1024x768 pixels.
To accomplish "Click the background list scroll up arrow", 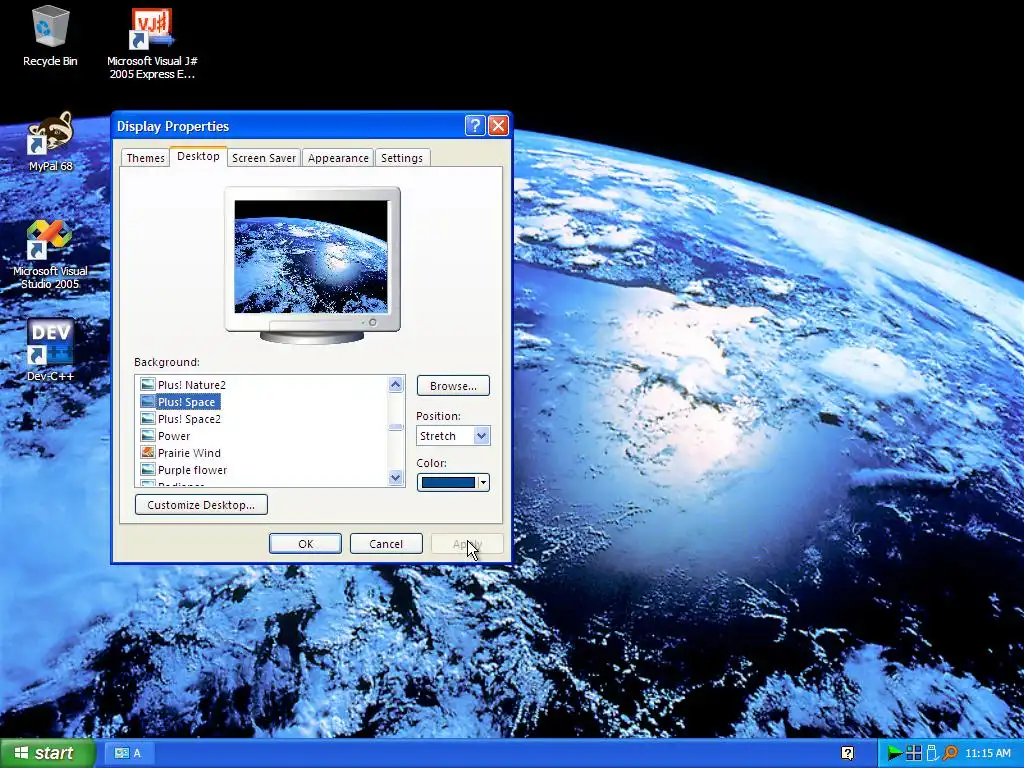I will [395, 385].
